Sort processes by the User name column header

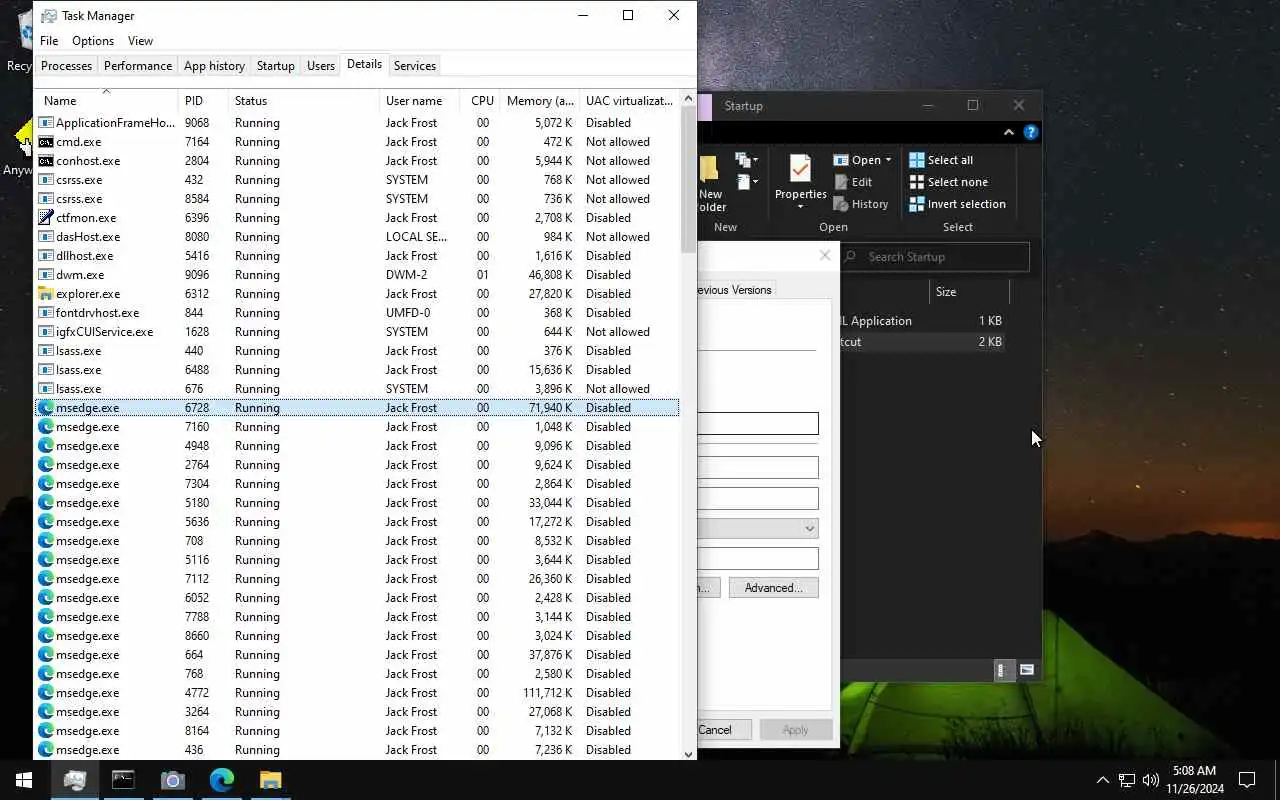[x=420, y=101]
